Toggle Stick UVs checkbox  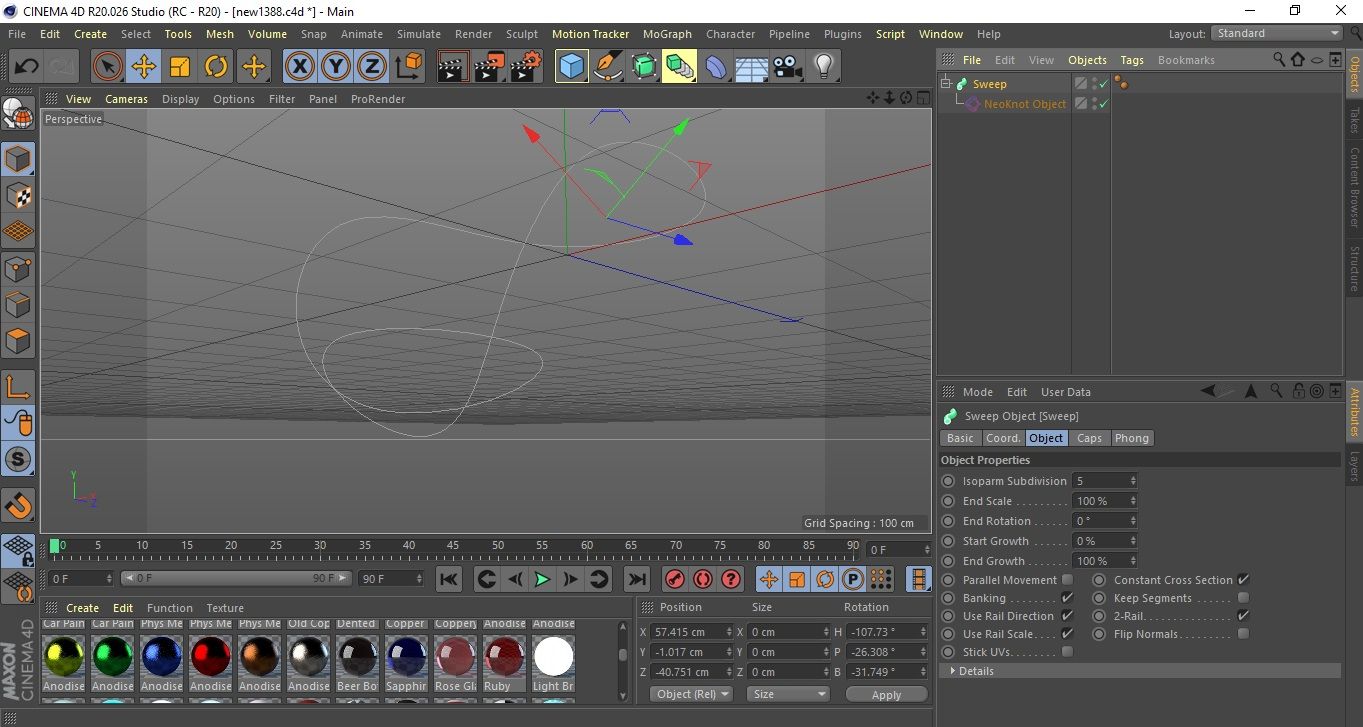[1067, 652]
